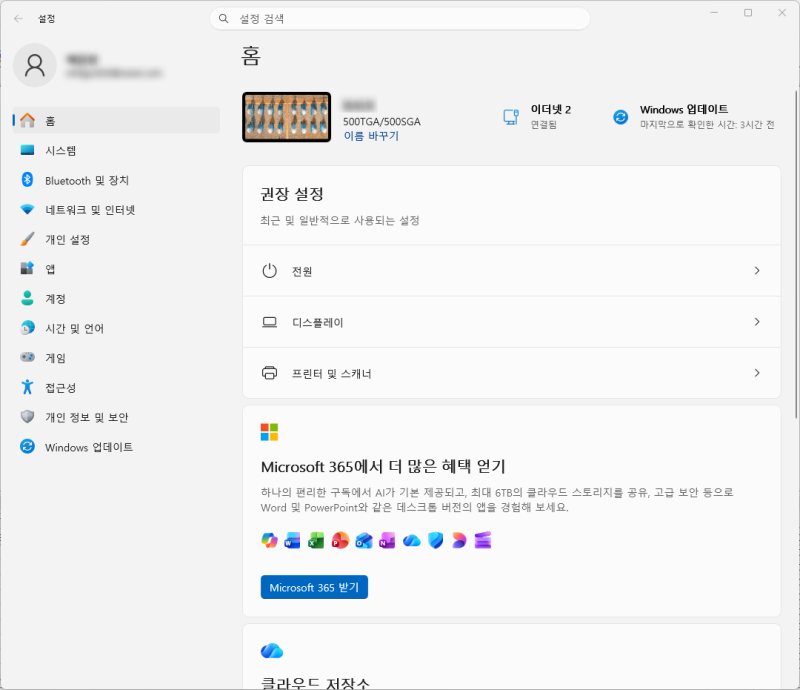Expand 프린터 및 스캐너 row chevron
Viewport: 800px width, 690px height.
point(757,373)
